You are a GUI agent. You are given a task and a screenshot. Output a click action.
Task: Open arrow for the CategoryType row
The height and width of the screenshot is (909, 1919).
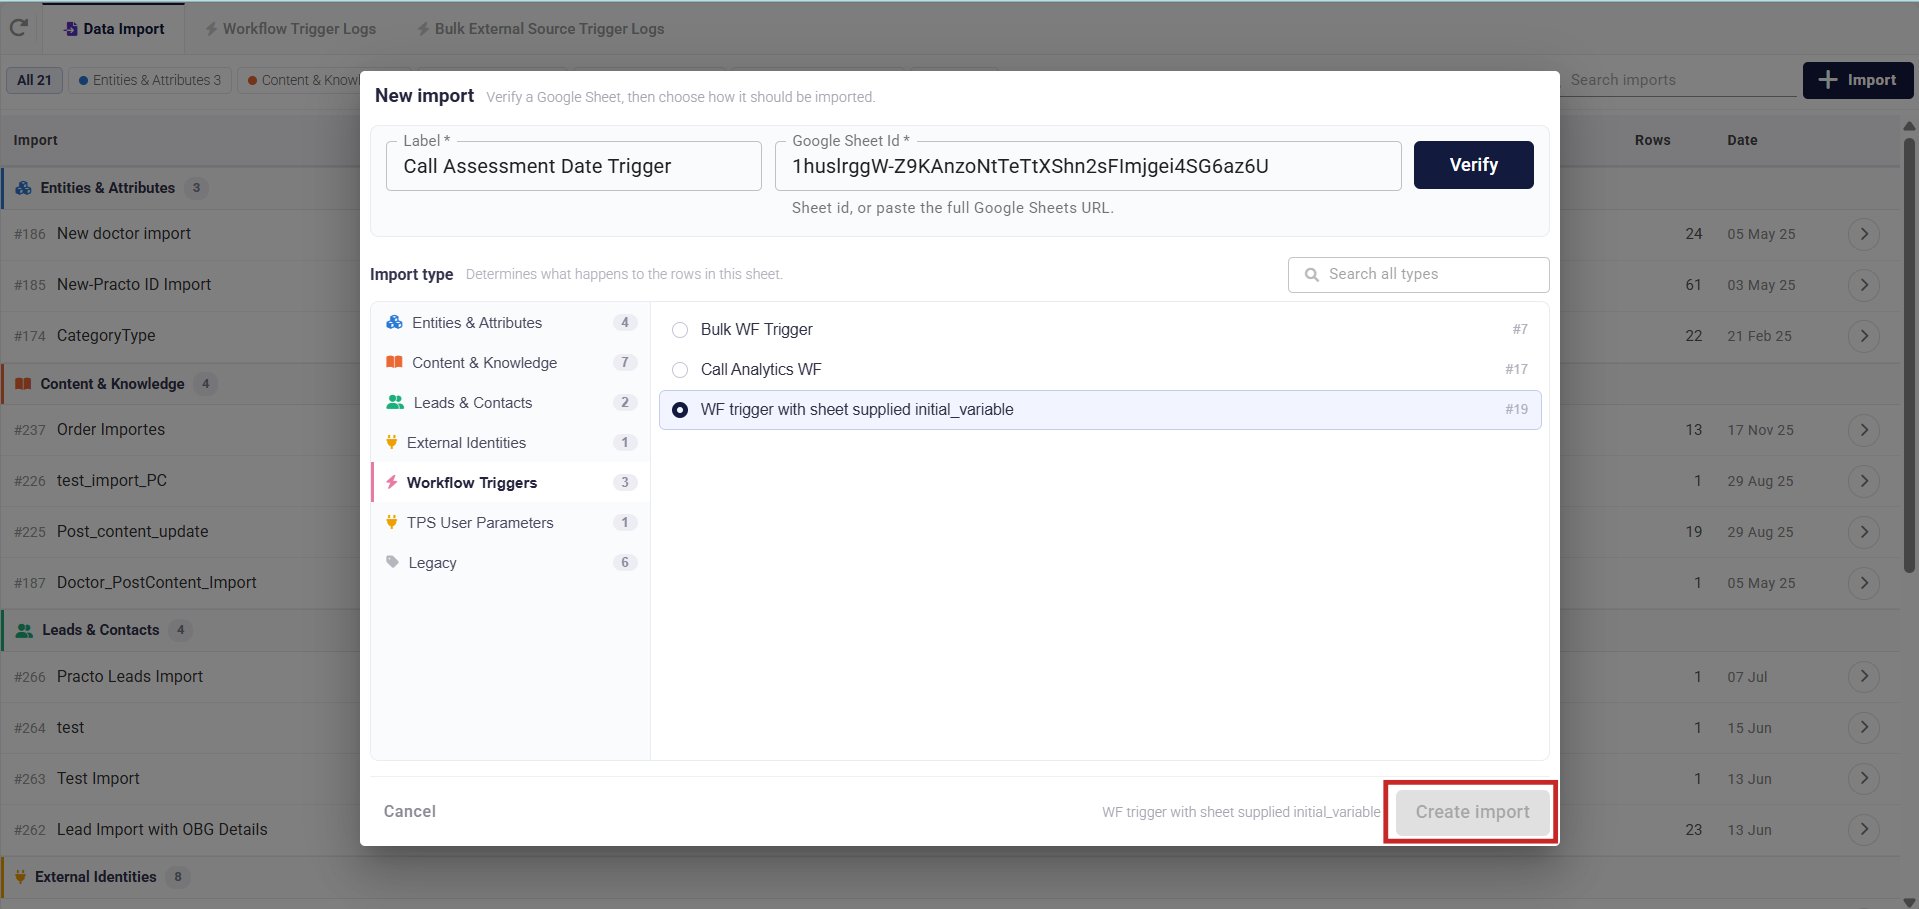tap(1863, 336)
